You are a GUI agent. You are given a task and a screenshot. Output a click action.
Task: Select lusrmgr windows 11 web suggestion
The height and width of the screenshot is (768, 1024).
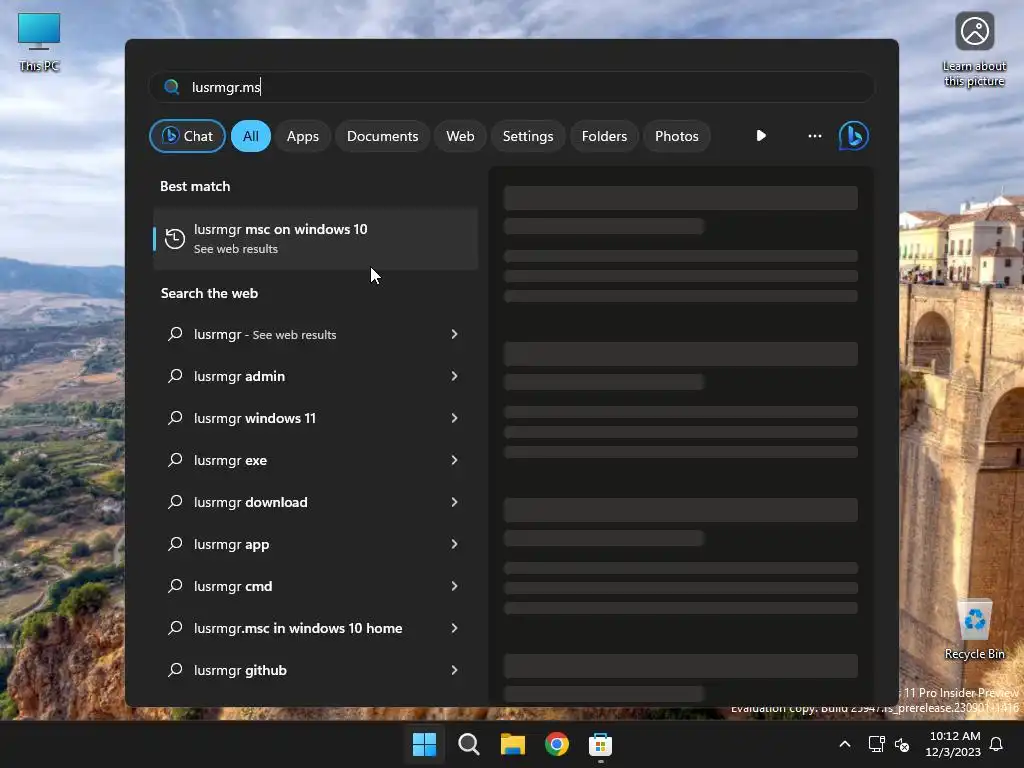(315, 418)
